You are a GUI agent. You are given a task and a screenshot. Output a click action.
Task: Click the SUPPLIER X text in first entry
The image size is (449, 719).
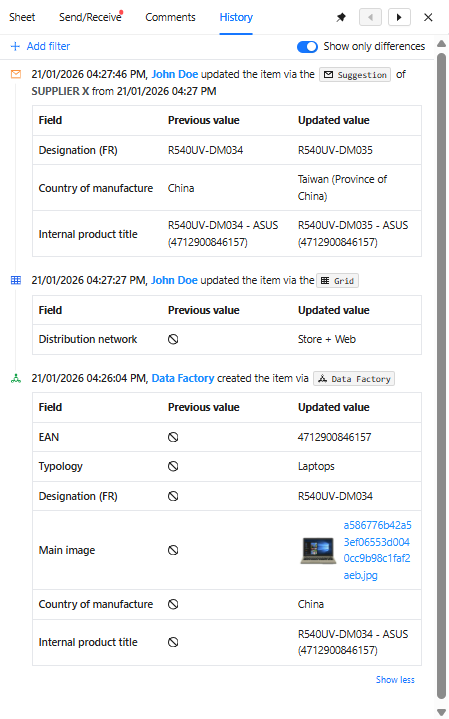tap(60, 91)
